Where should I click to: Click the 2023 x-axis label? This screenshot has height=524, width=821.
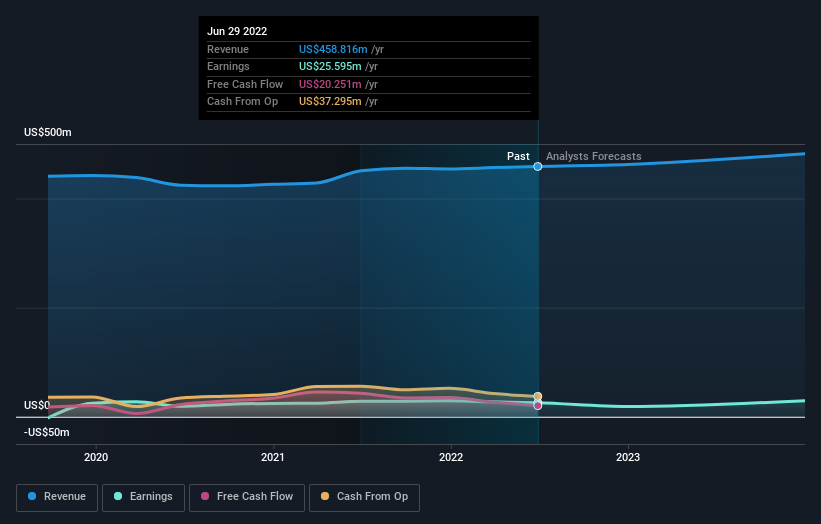point(628,457)
